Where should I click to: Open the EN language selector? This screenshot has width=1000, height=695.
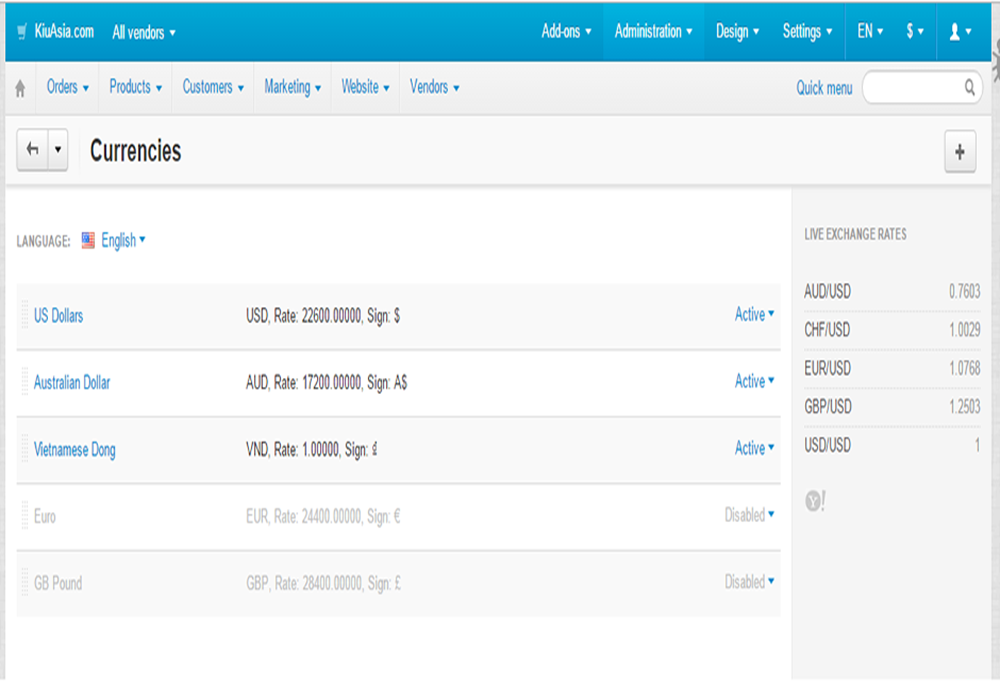[870, 31]
